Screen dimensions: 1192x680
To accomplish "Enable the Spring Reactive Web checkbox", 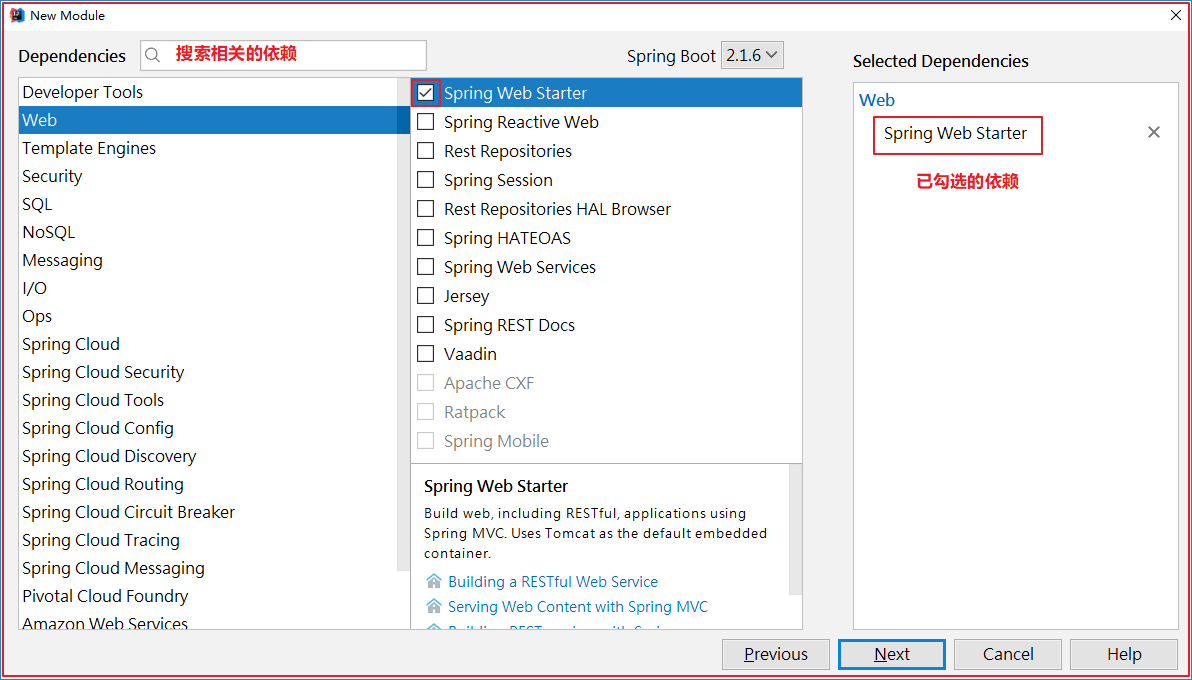I will 426,122.
